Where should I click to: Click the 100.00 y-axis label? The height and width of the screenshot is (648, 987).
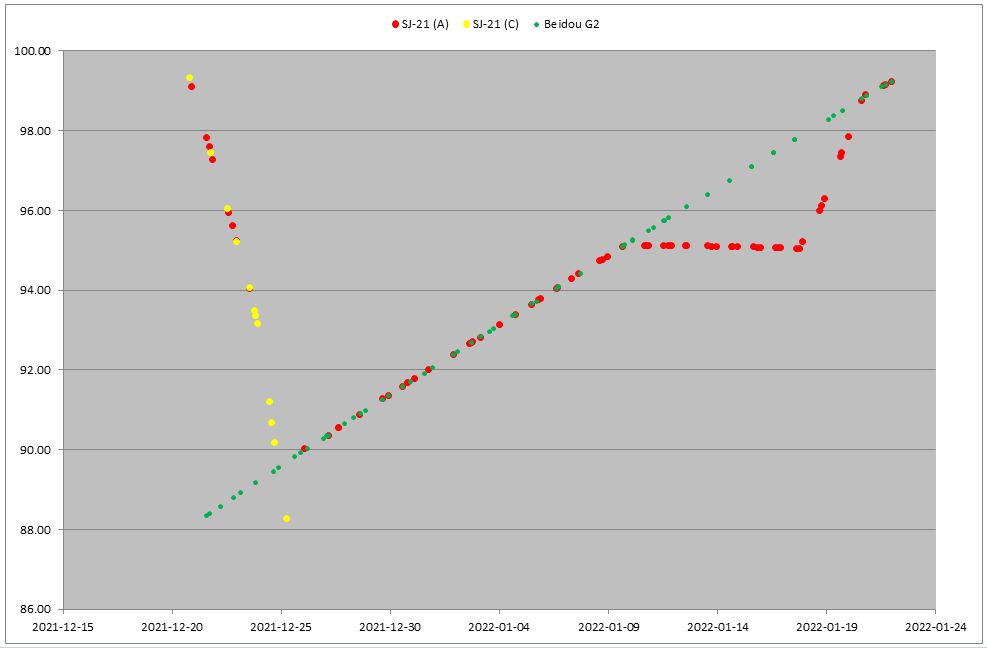pos(33,51)
